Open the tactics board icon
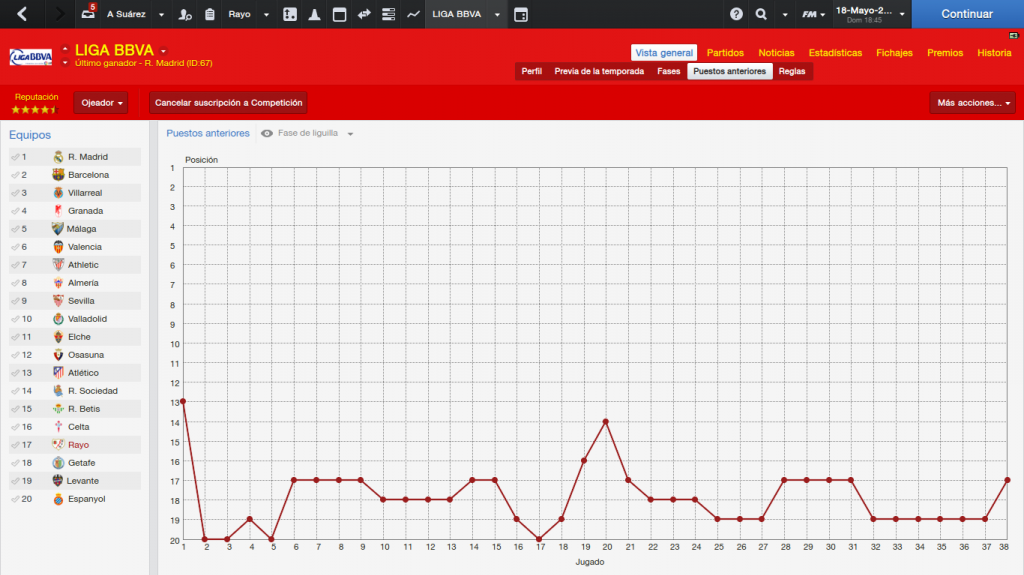This screenshot has height=575, width=1024. tap(290, 14)
